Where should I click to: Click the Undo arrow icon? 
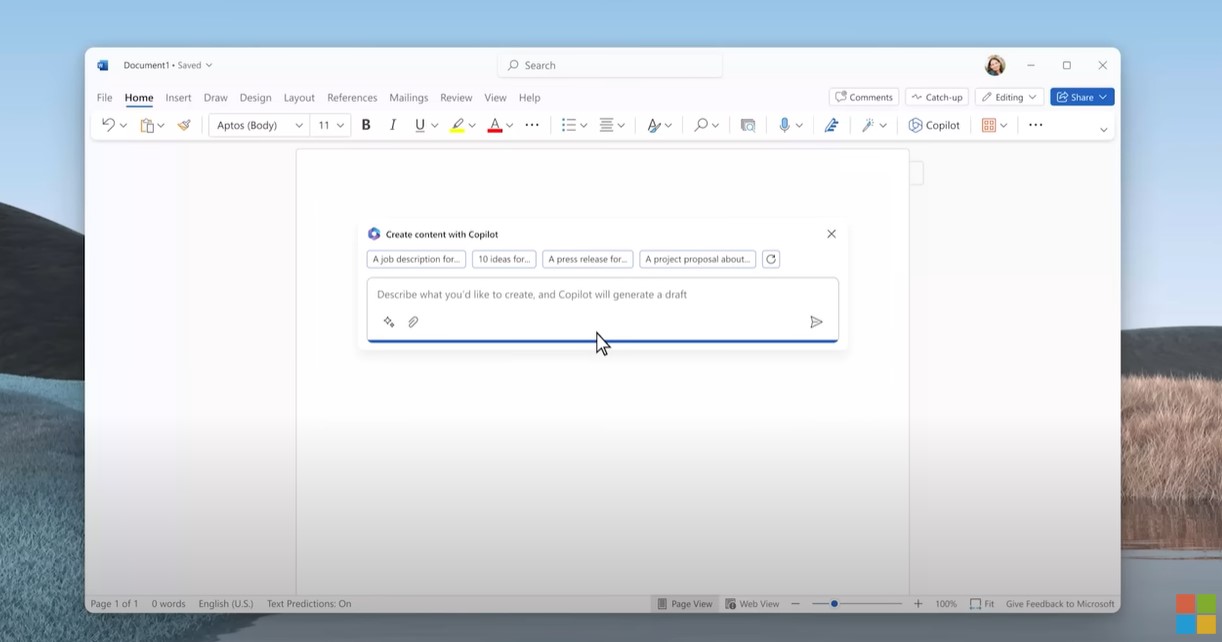click(x=108, y=125)
